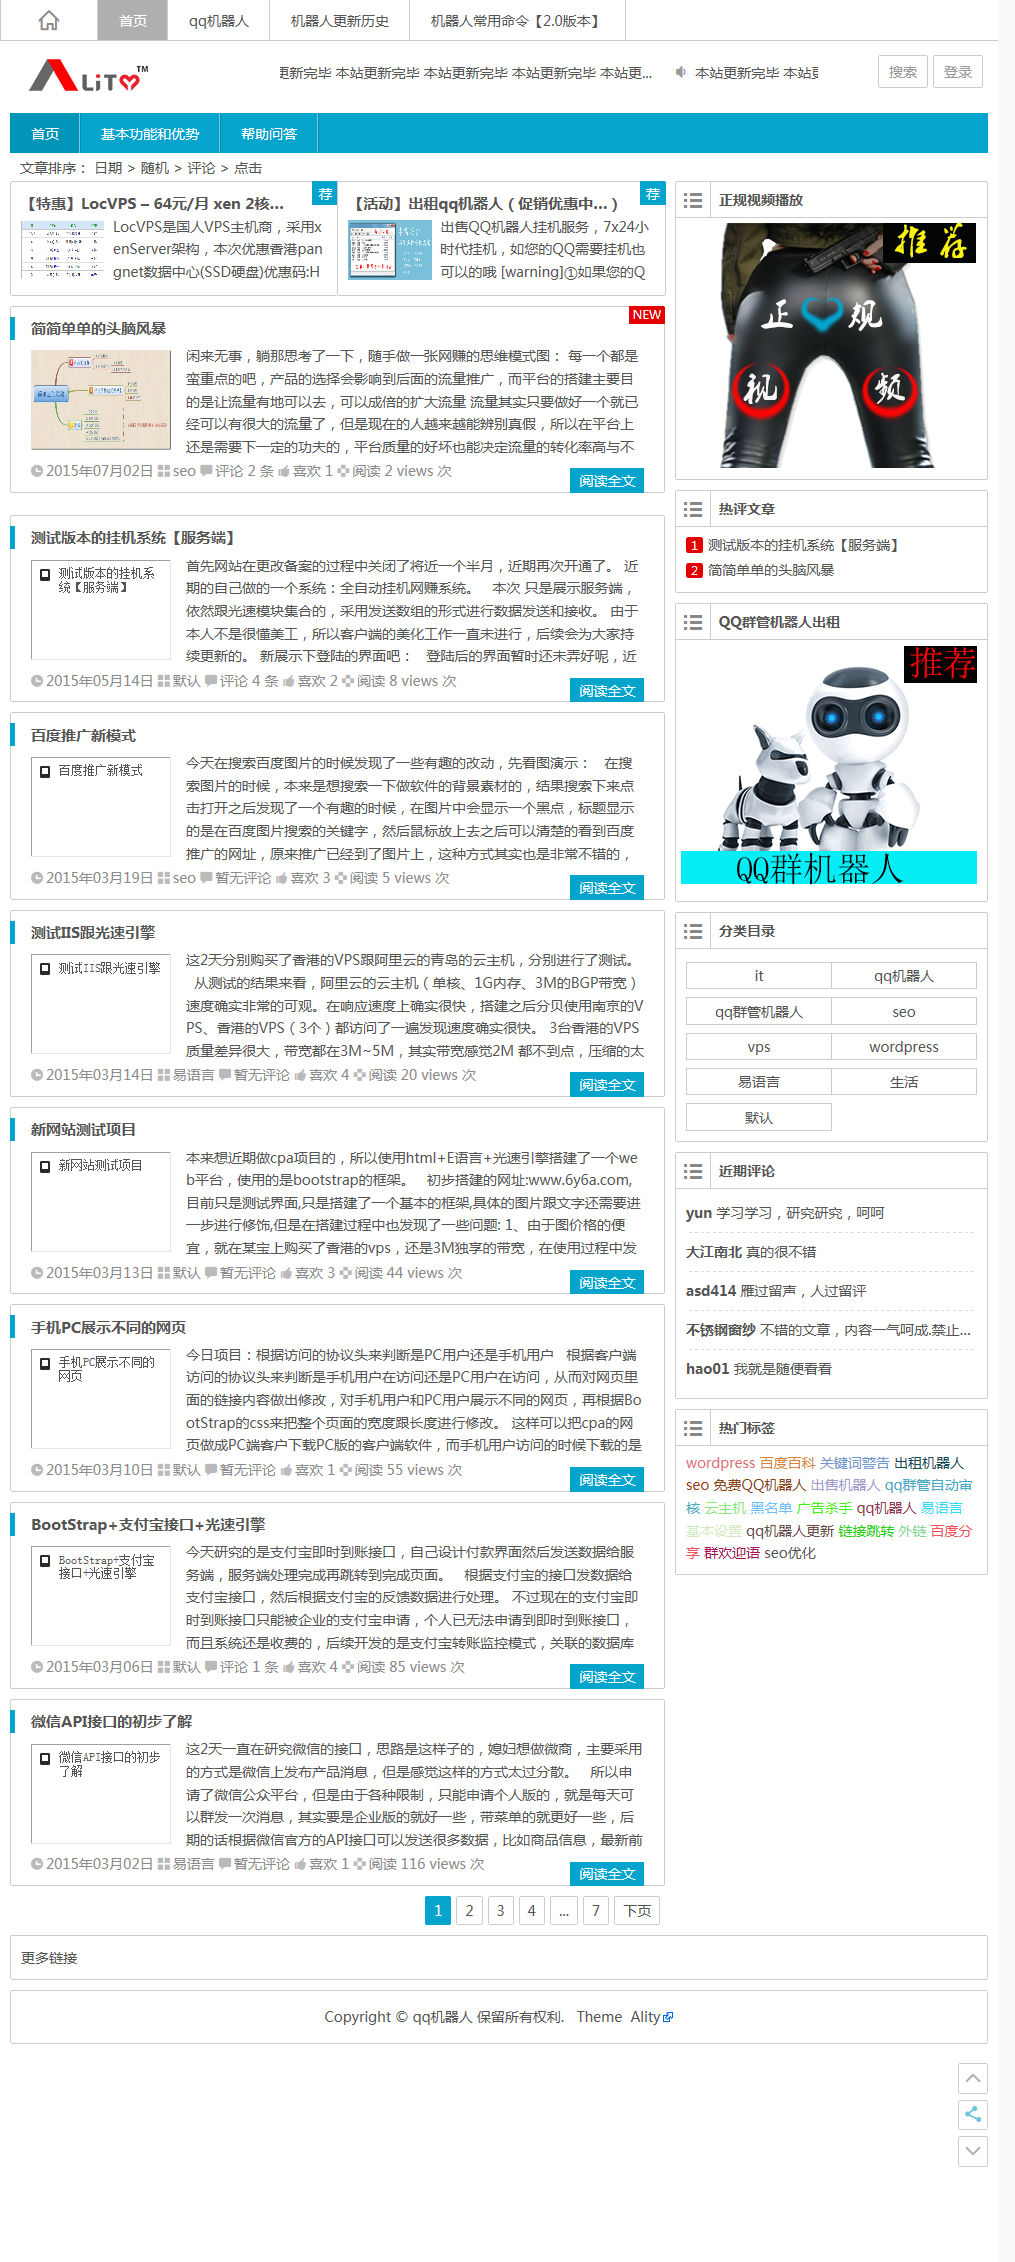Viewport: 1015px width, 2262px height.
Task: Open hot article 1 测试版本的挂机系统
Action: pos(803,545)
